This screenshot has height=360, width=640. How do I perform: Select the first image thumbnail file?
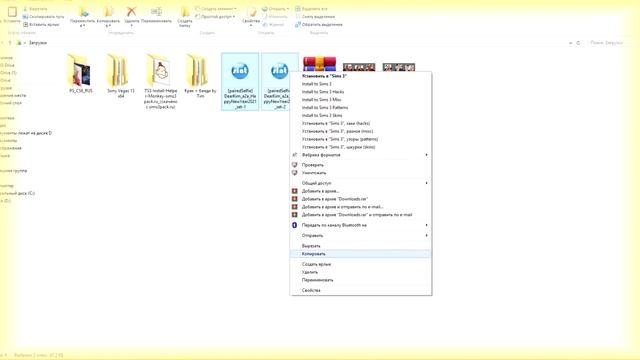[x=359, y=67]
